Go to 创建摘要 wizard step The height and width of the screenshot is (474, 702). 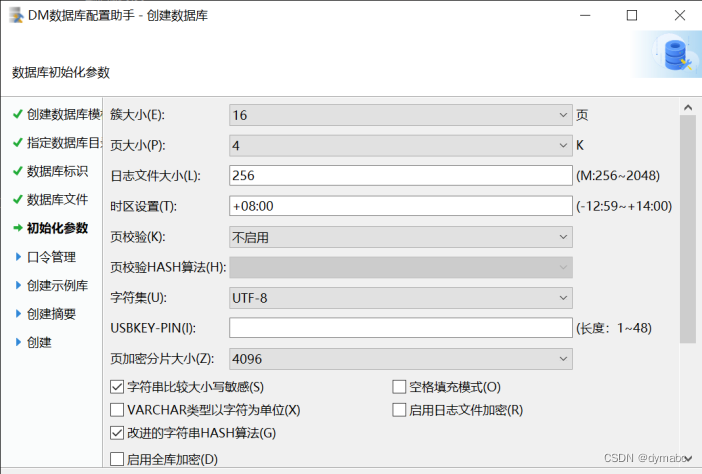pos(51,314)
